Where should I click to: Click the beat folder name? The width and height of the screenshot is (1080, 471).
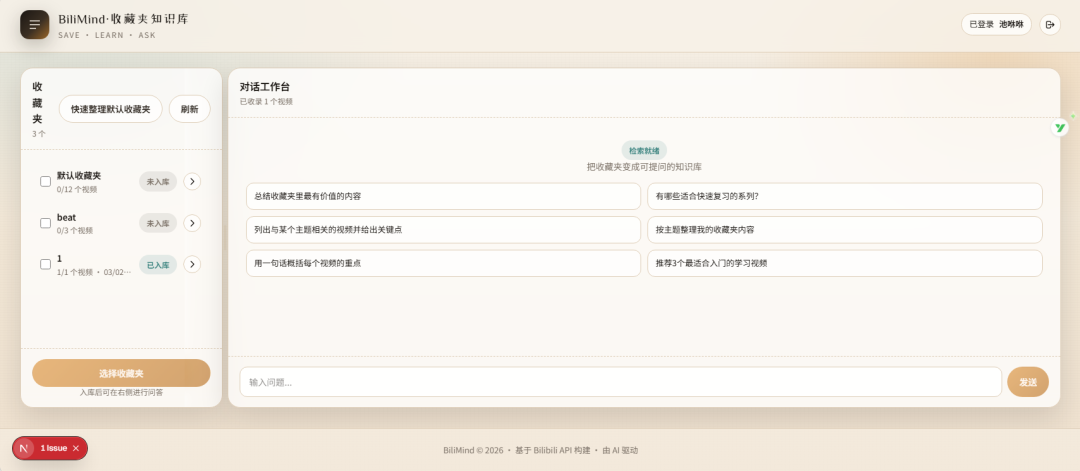66,218
